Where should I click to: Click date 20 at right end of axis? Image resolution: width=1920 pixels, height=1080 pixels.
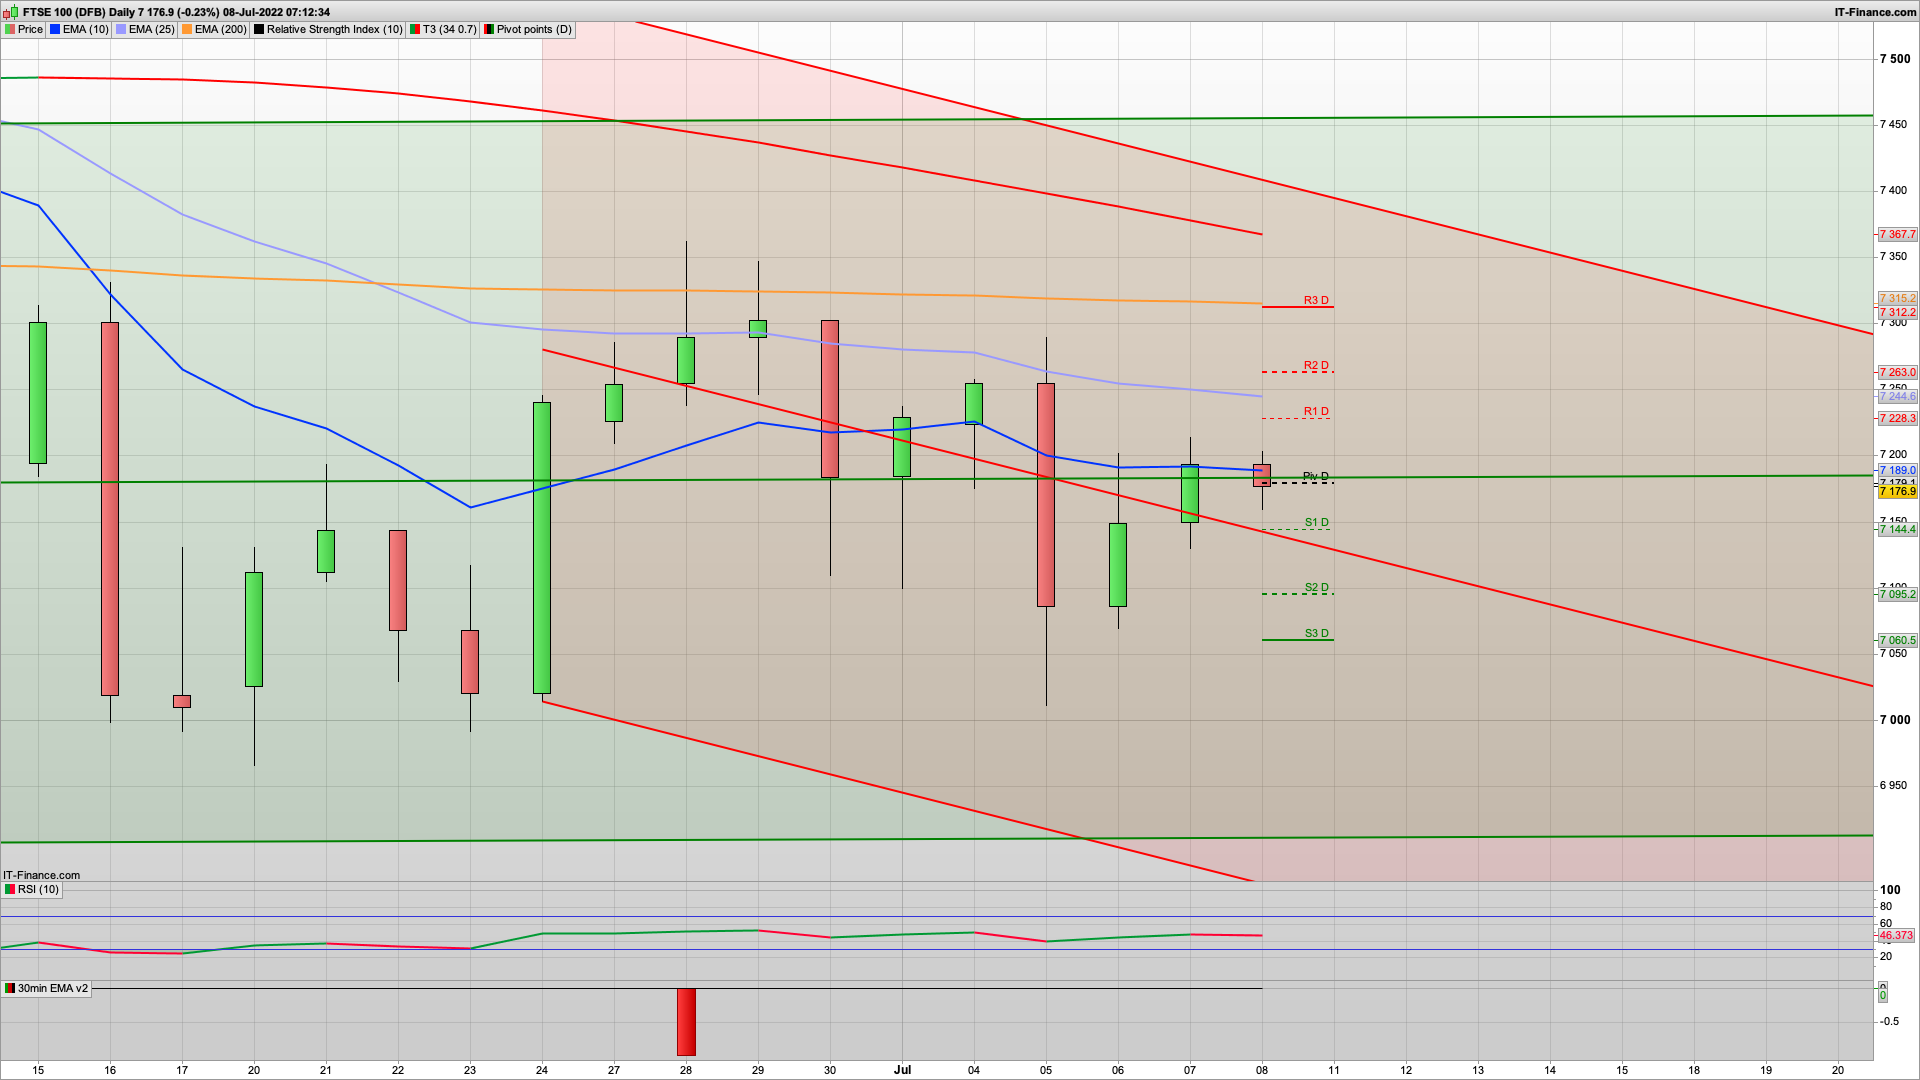pos(1838,1070)
